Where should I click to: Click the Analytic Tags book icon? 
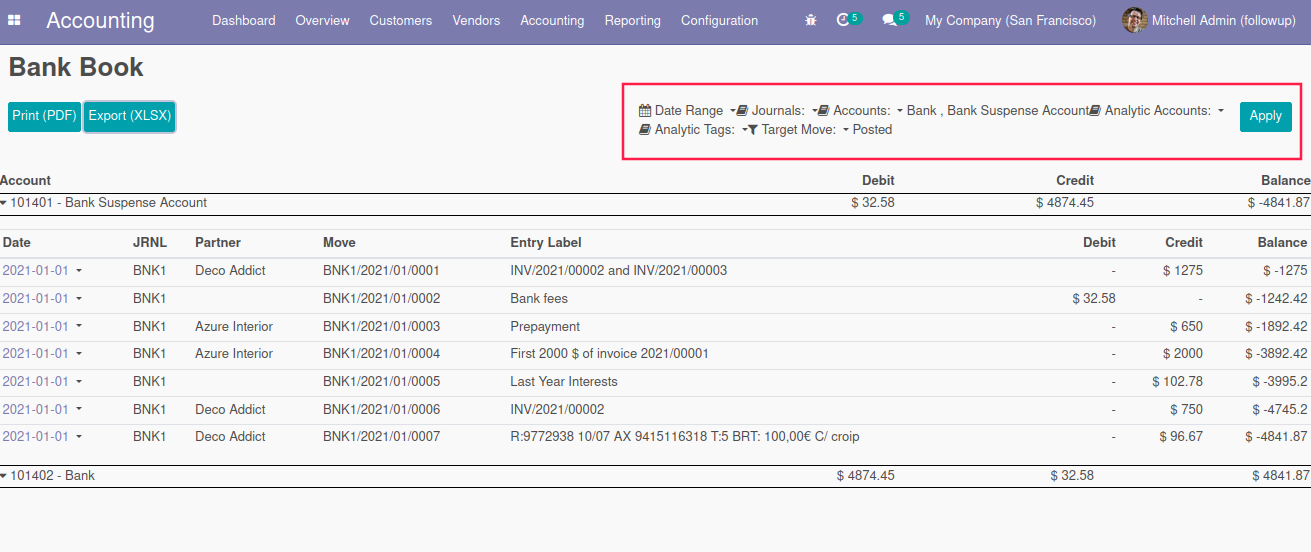click(x=645, y=130)
